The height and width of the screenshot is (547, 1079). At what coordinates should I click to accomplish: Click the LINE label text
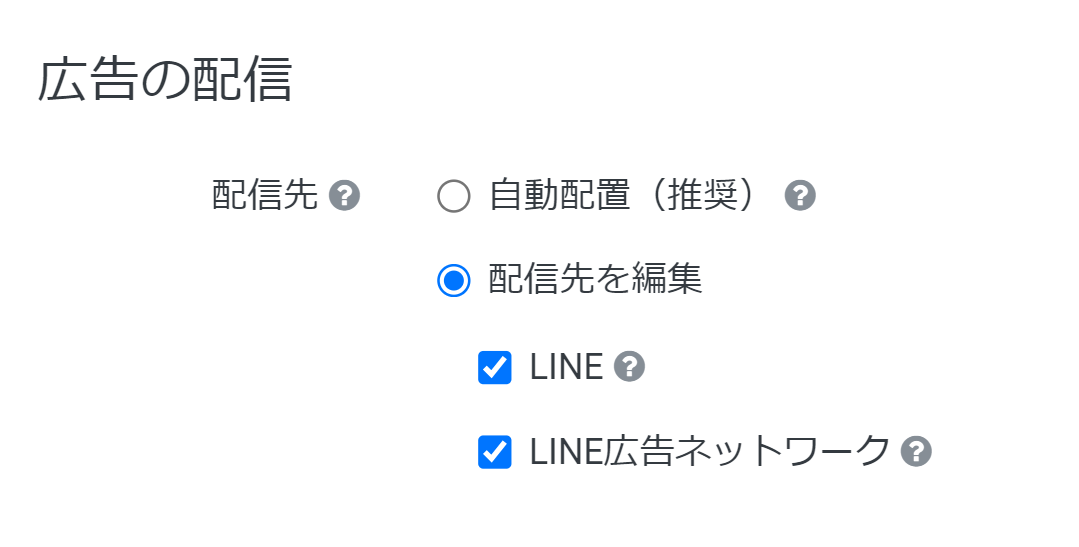click(566, 368)
